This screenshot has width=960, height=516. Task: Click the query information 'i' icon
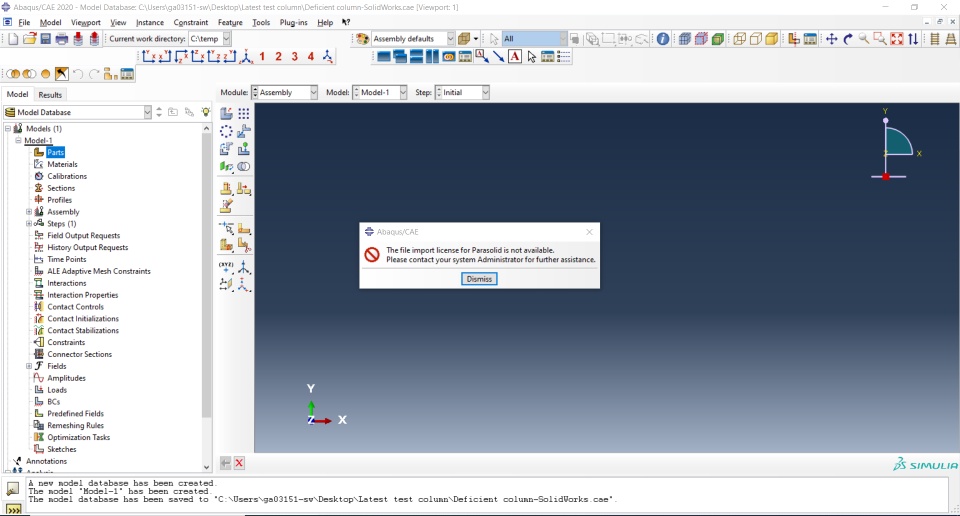(662, 39)
